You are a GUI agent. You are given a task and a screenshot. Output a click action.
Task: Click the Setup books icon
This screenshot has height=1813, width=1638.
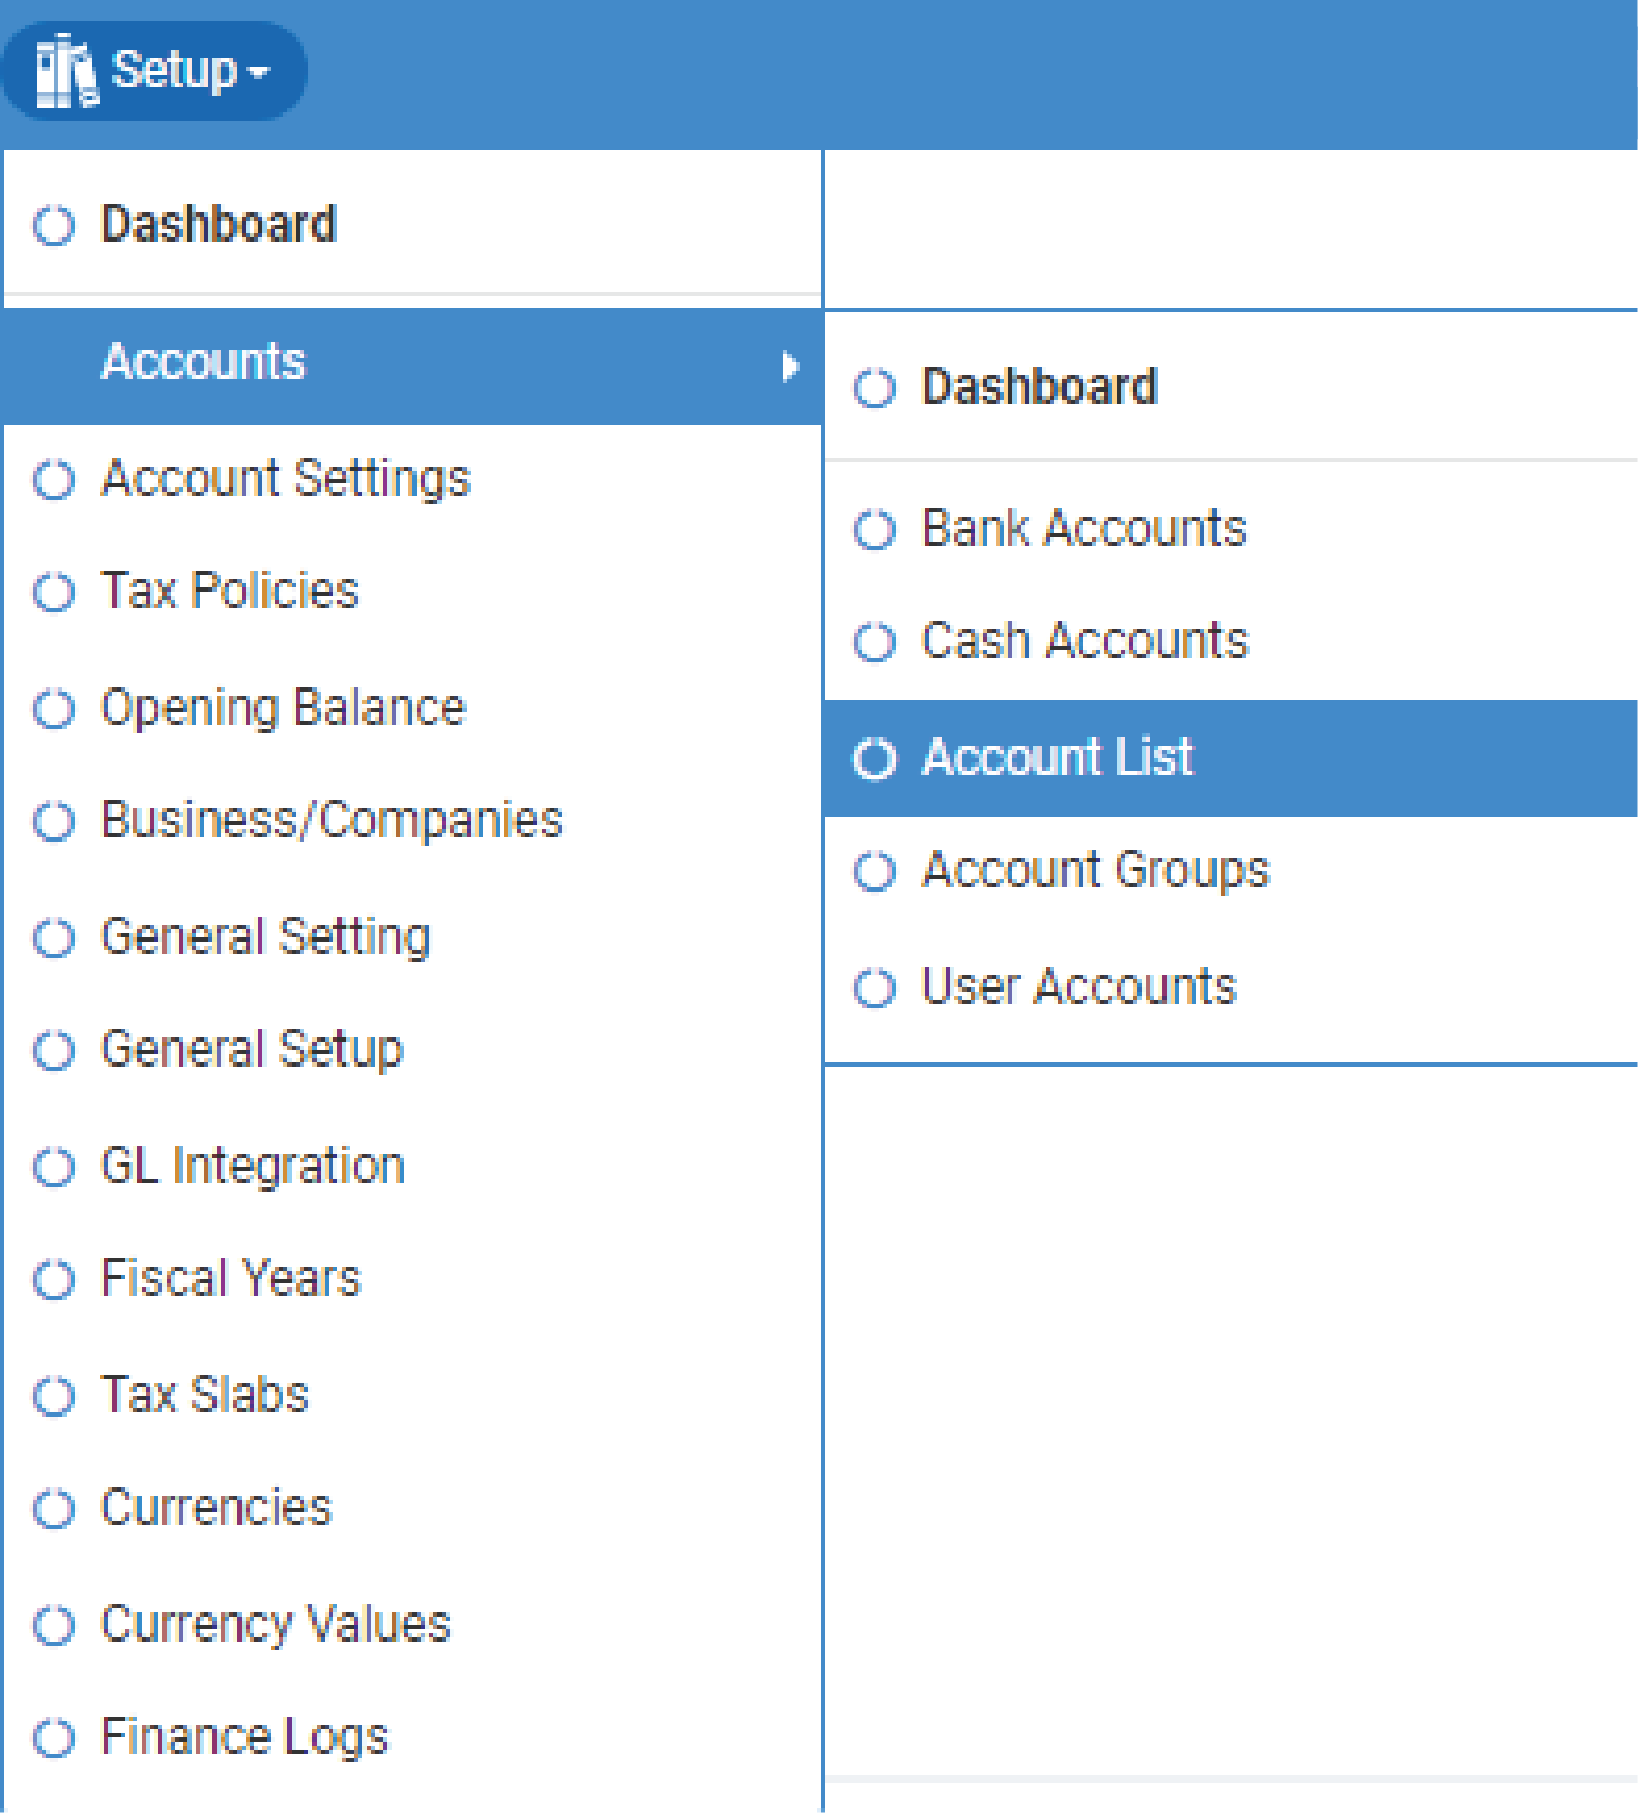[x=65, y=71]
